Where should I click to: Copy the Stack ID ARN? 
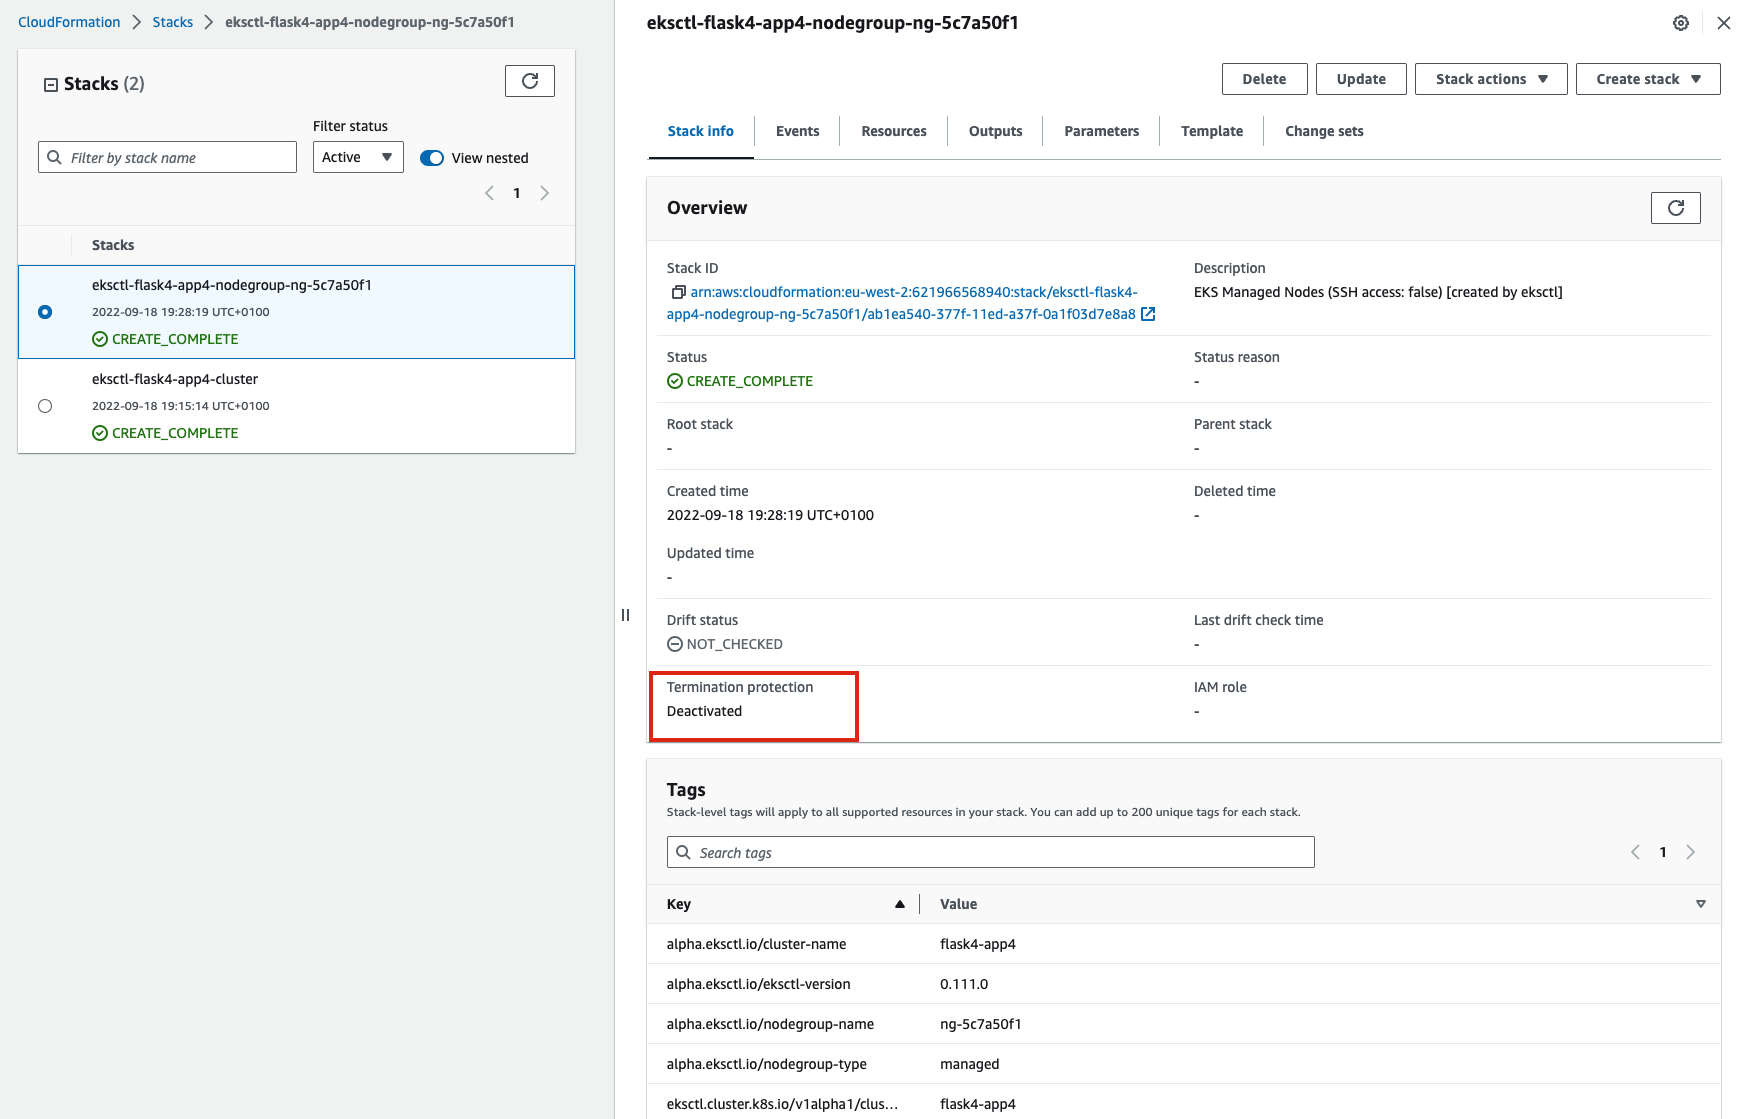pos(678,292)
